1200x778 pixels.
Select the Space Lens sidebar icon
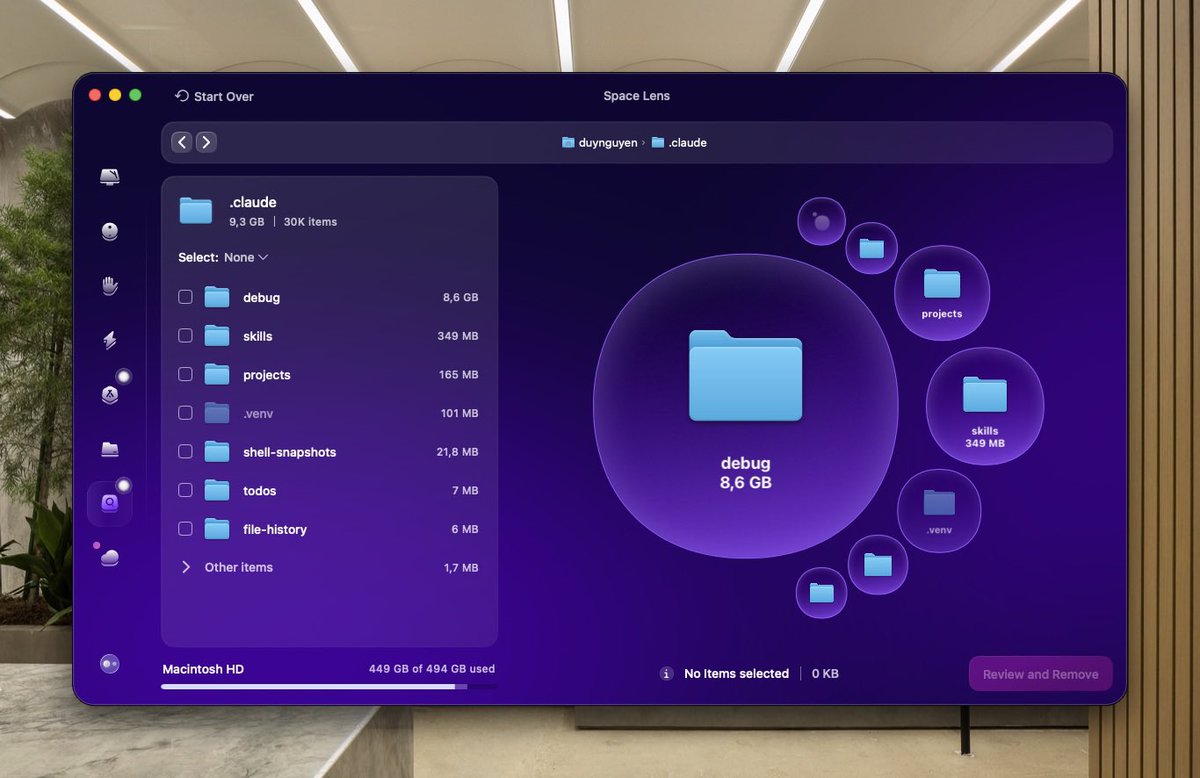pos(110,503)
